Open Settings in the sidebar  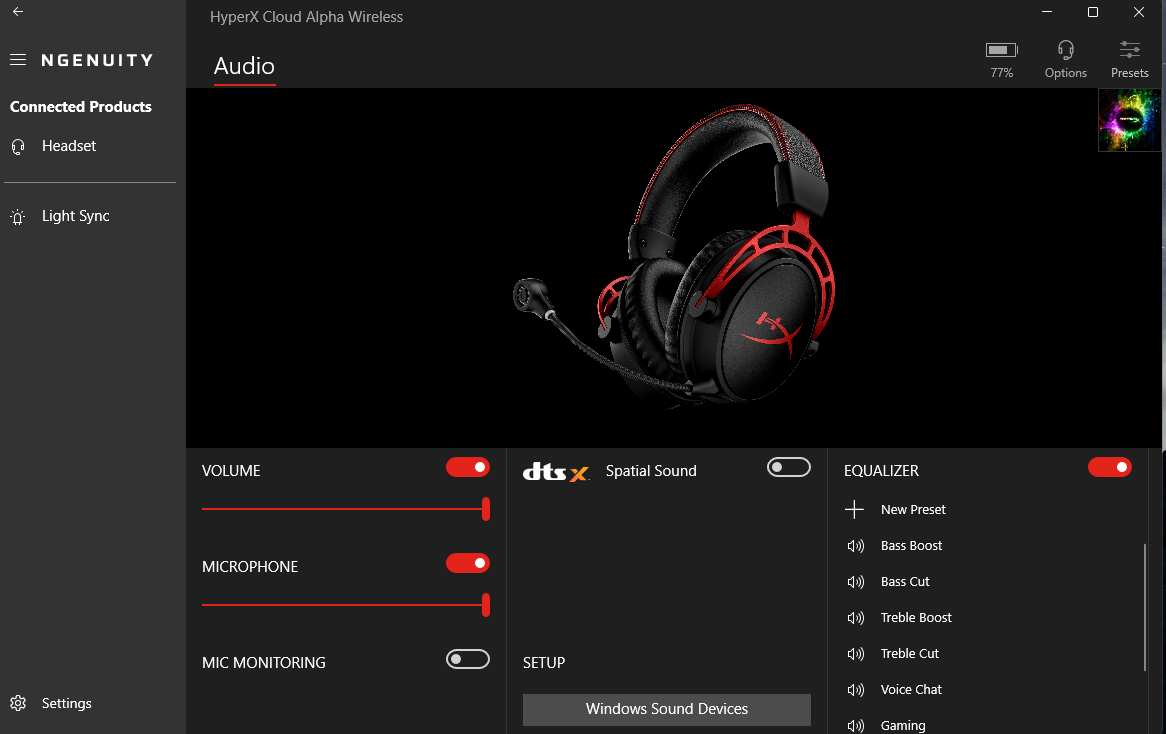(x=66, y=703)
